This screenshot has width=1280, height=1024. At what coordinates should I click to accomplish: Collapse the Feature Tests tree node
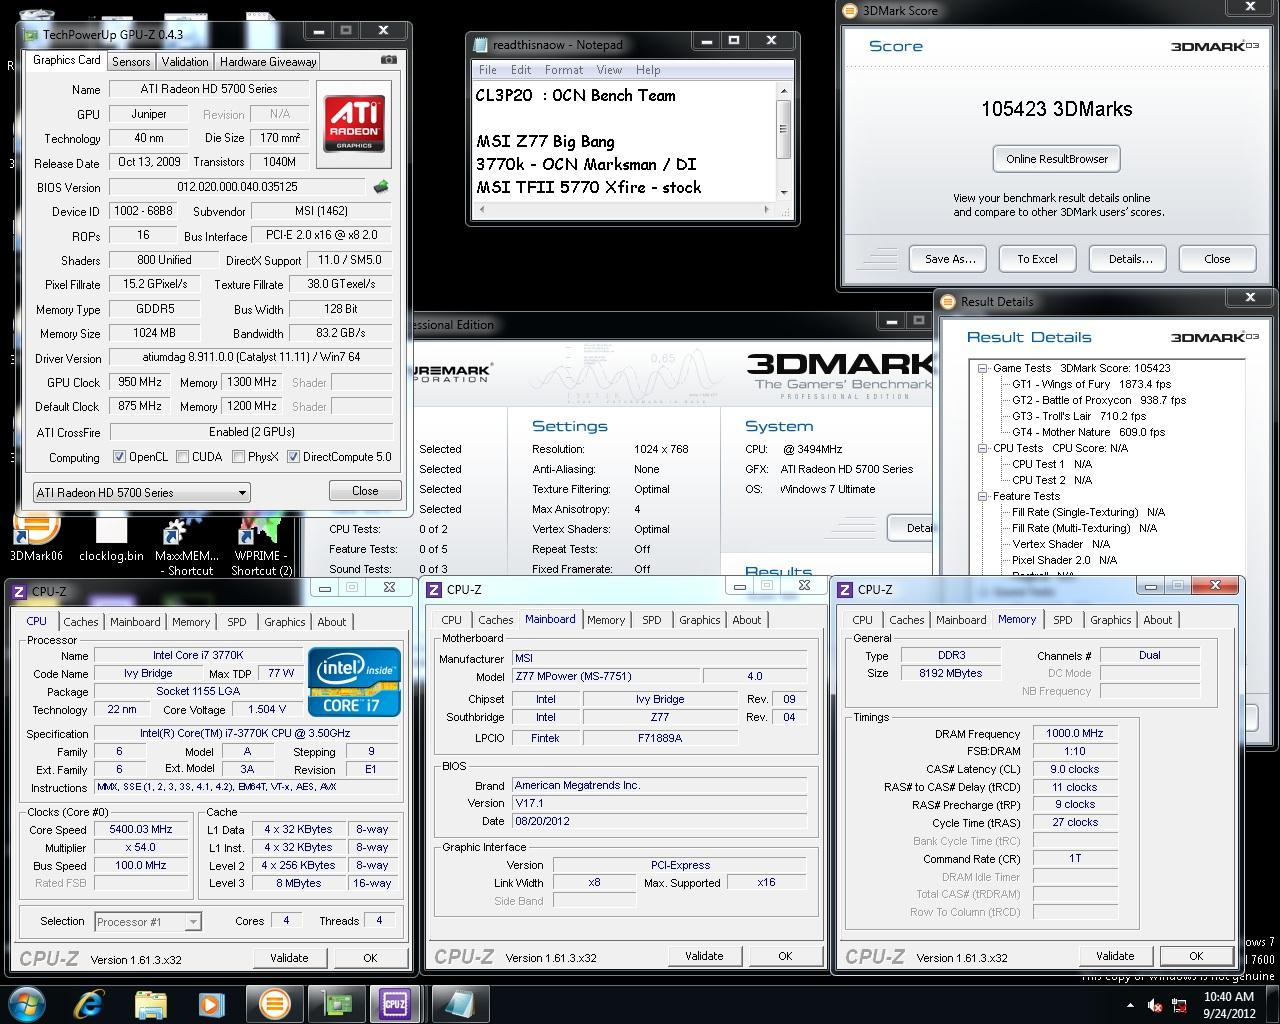[983, 496]
